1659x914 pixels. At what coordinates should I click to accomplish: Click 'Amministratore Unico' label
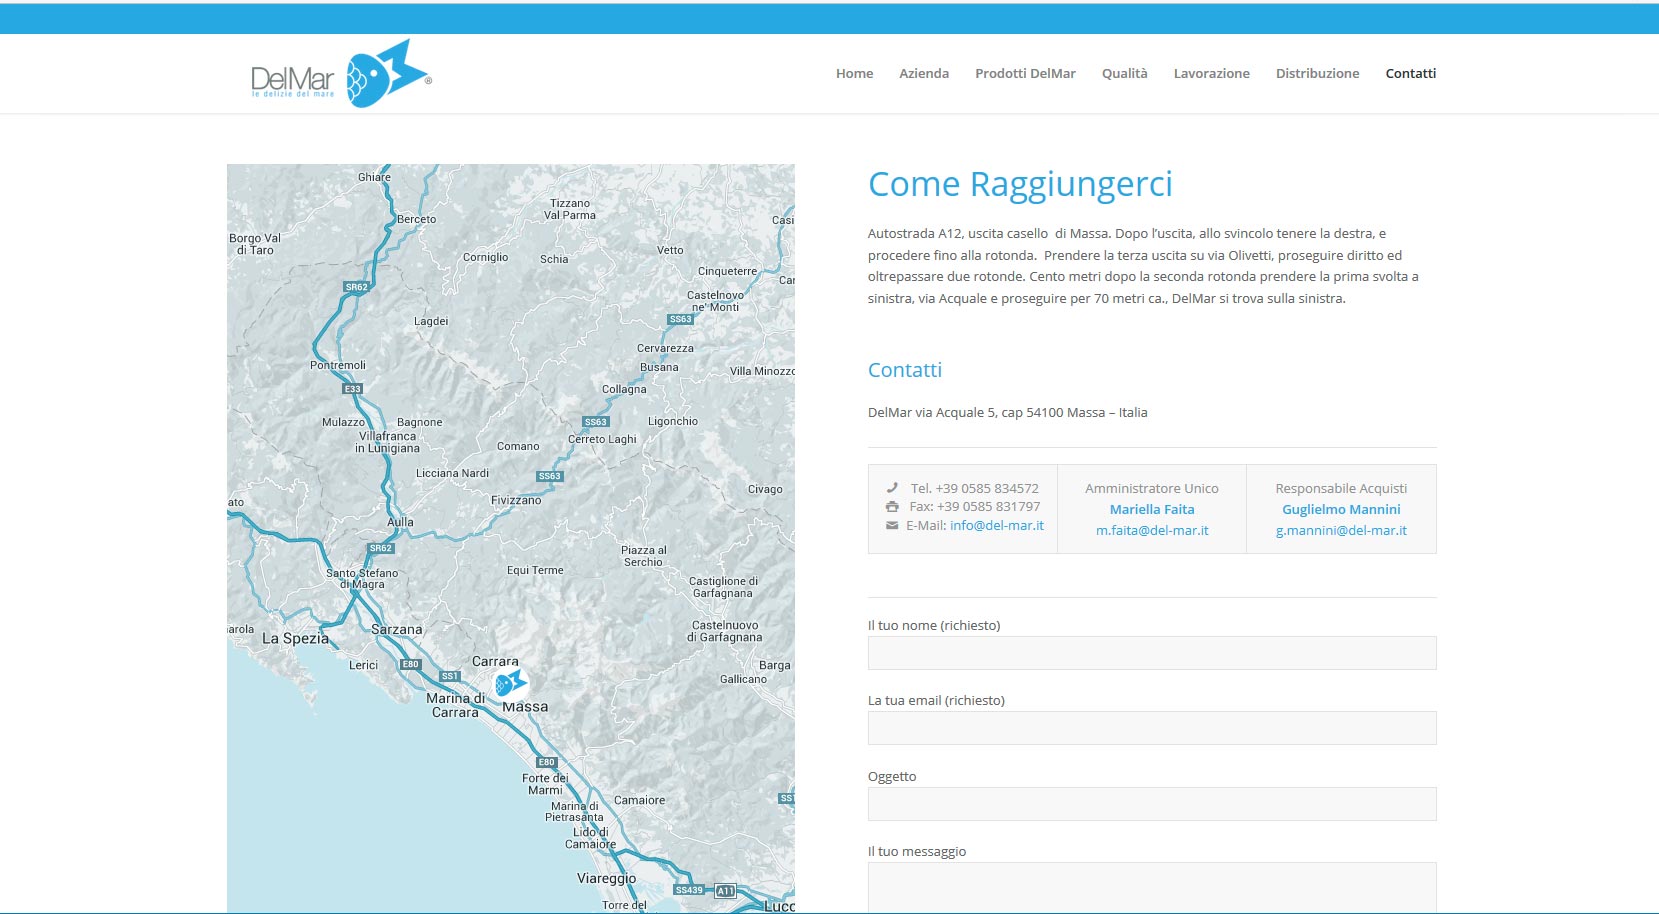tap(1152, 488)
